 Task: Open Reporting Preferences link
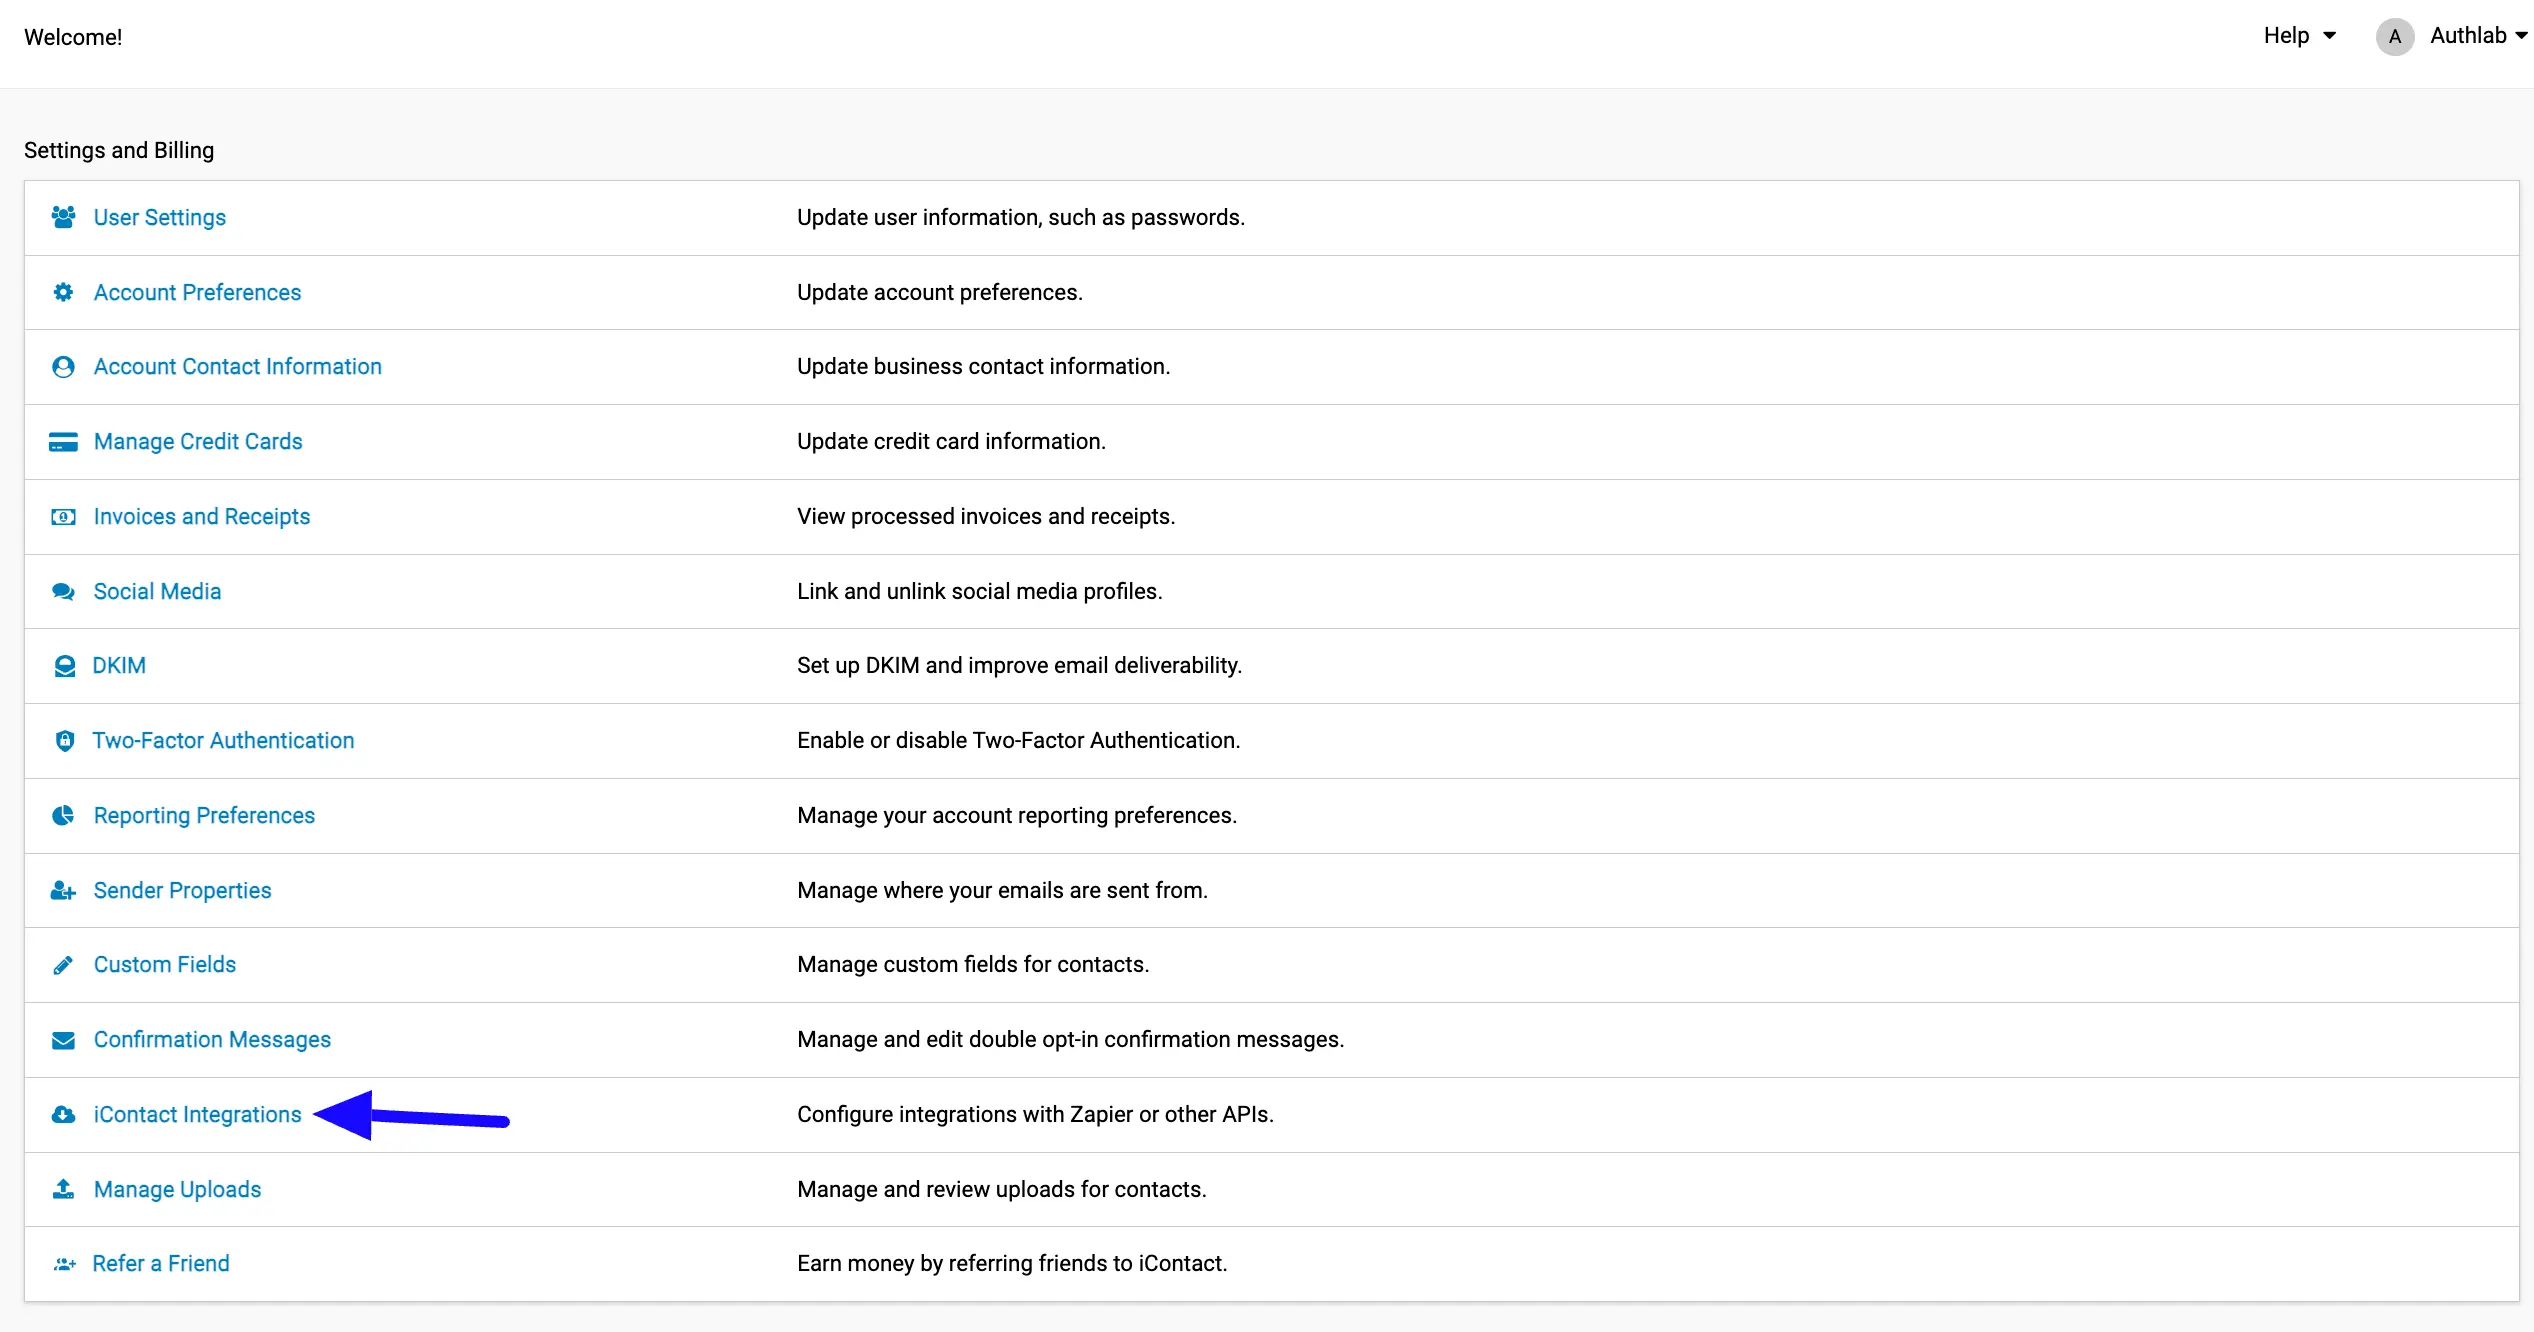pos(204,816)
